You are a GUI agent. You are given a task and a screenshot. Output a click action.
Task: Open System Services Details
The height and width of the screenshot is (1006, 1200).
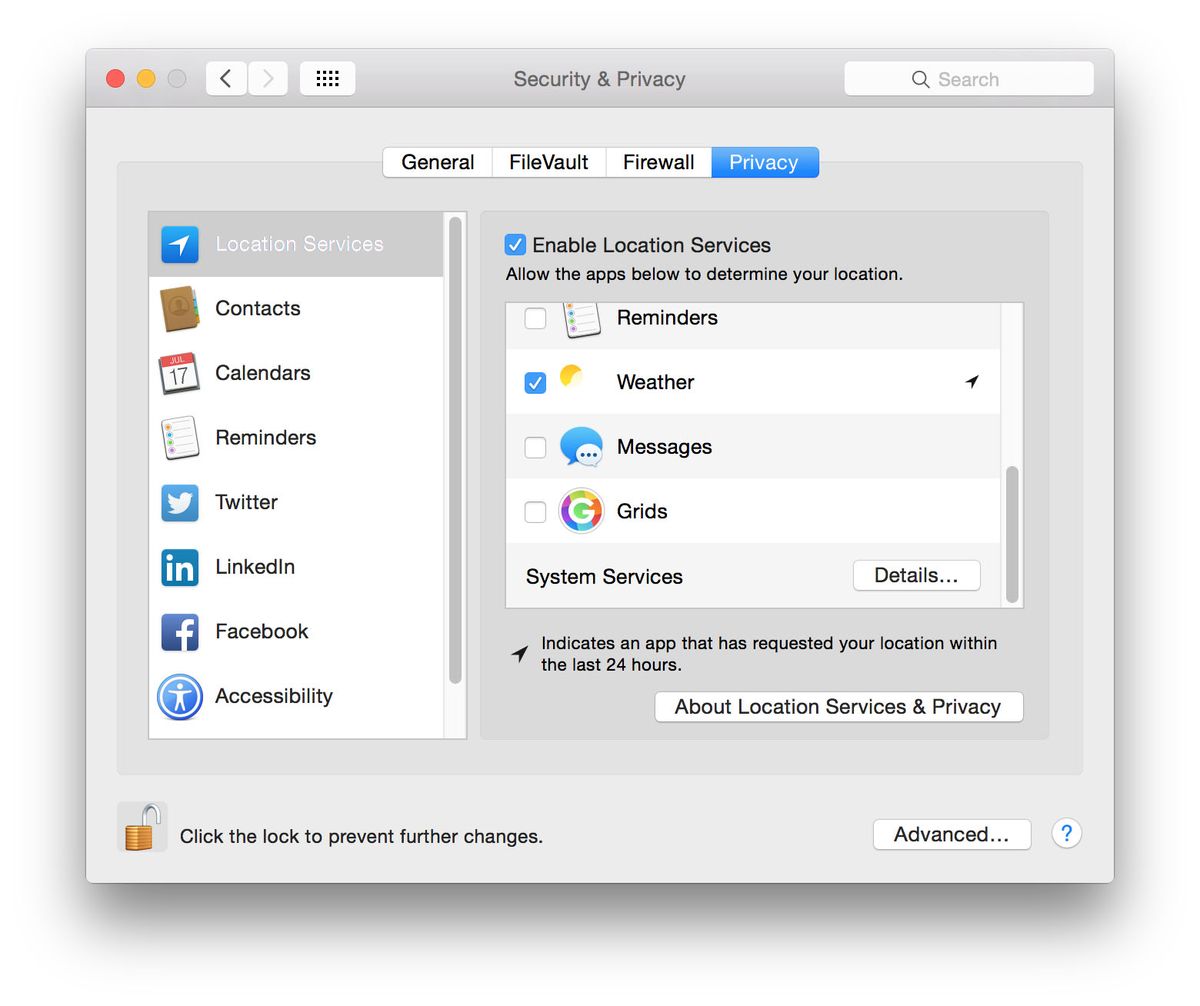(x=916, y=575)
